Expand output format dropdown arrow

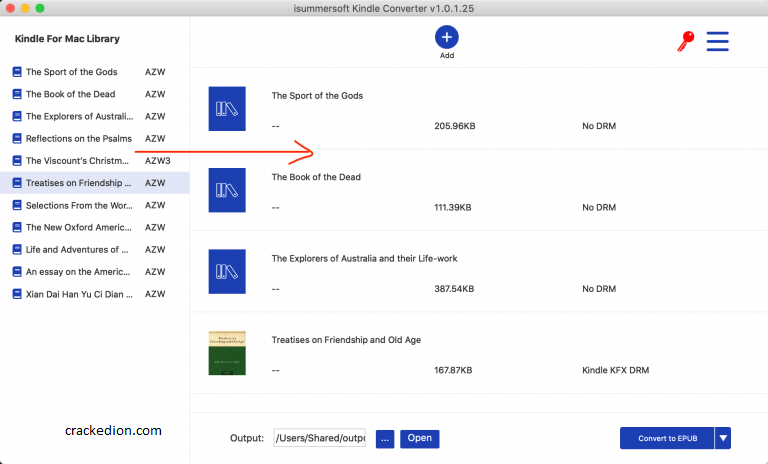[722, 438]
